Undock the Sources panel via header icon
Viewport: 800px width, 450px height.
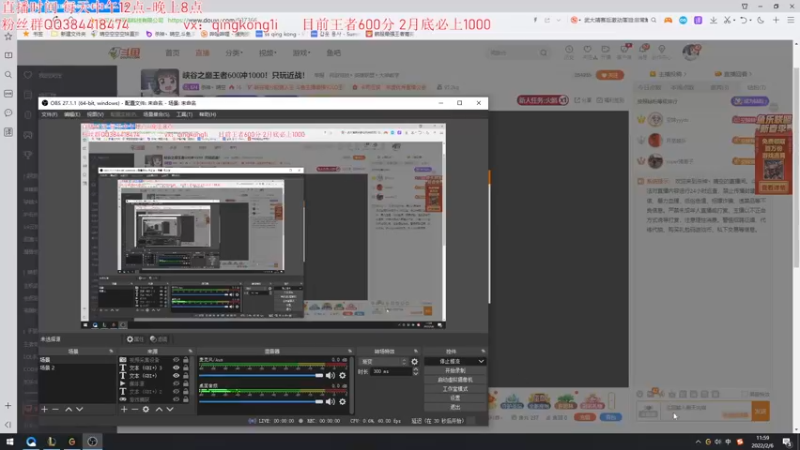coord(190,351)
